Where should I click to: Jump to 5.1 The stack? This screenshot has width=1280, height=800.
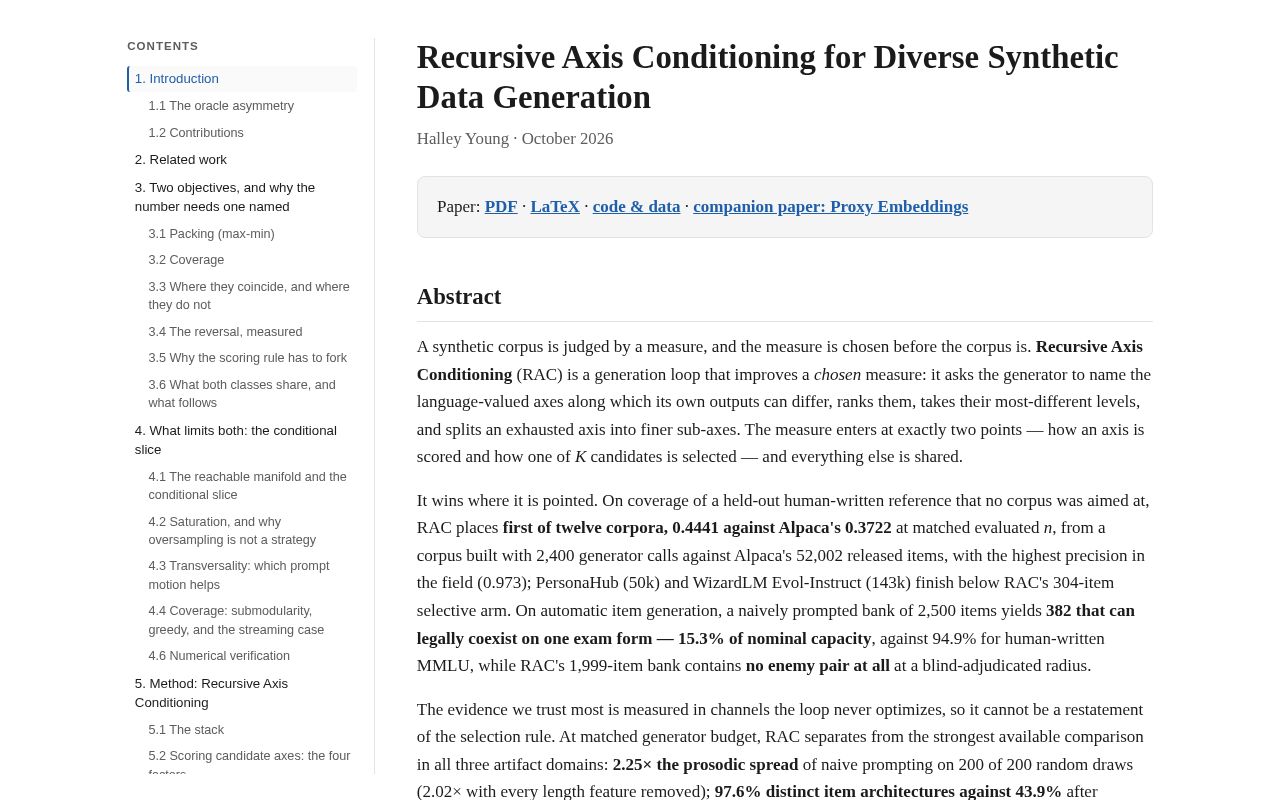tap(186, 730)
